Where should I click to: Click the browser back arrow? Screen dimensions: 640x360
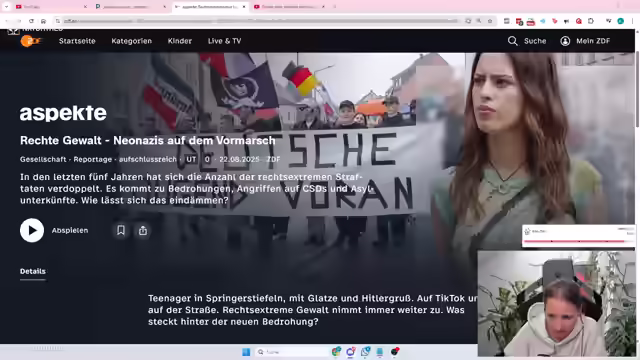7,21
